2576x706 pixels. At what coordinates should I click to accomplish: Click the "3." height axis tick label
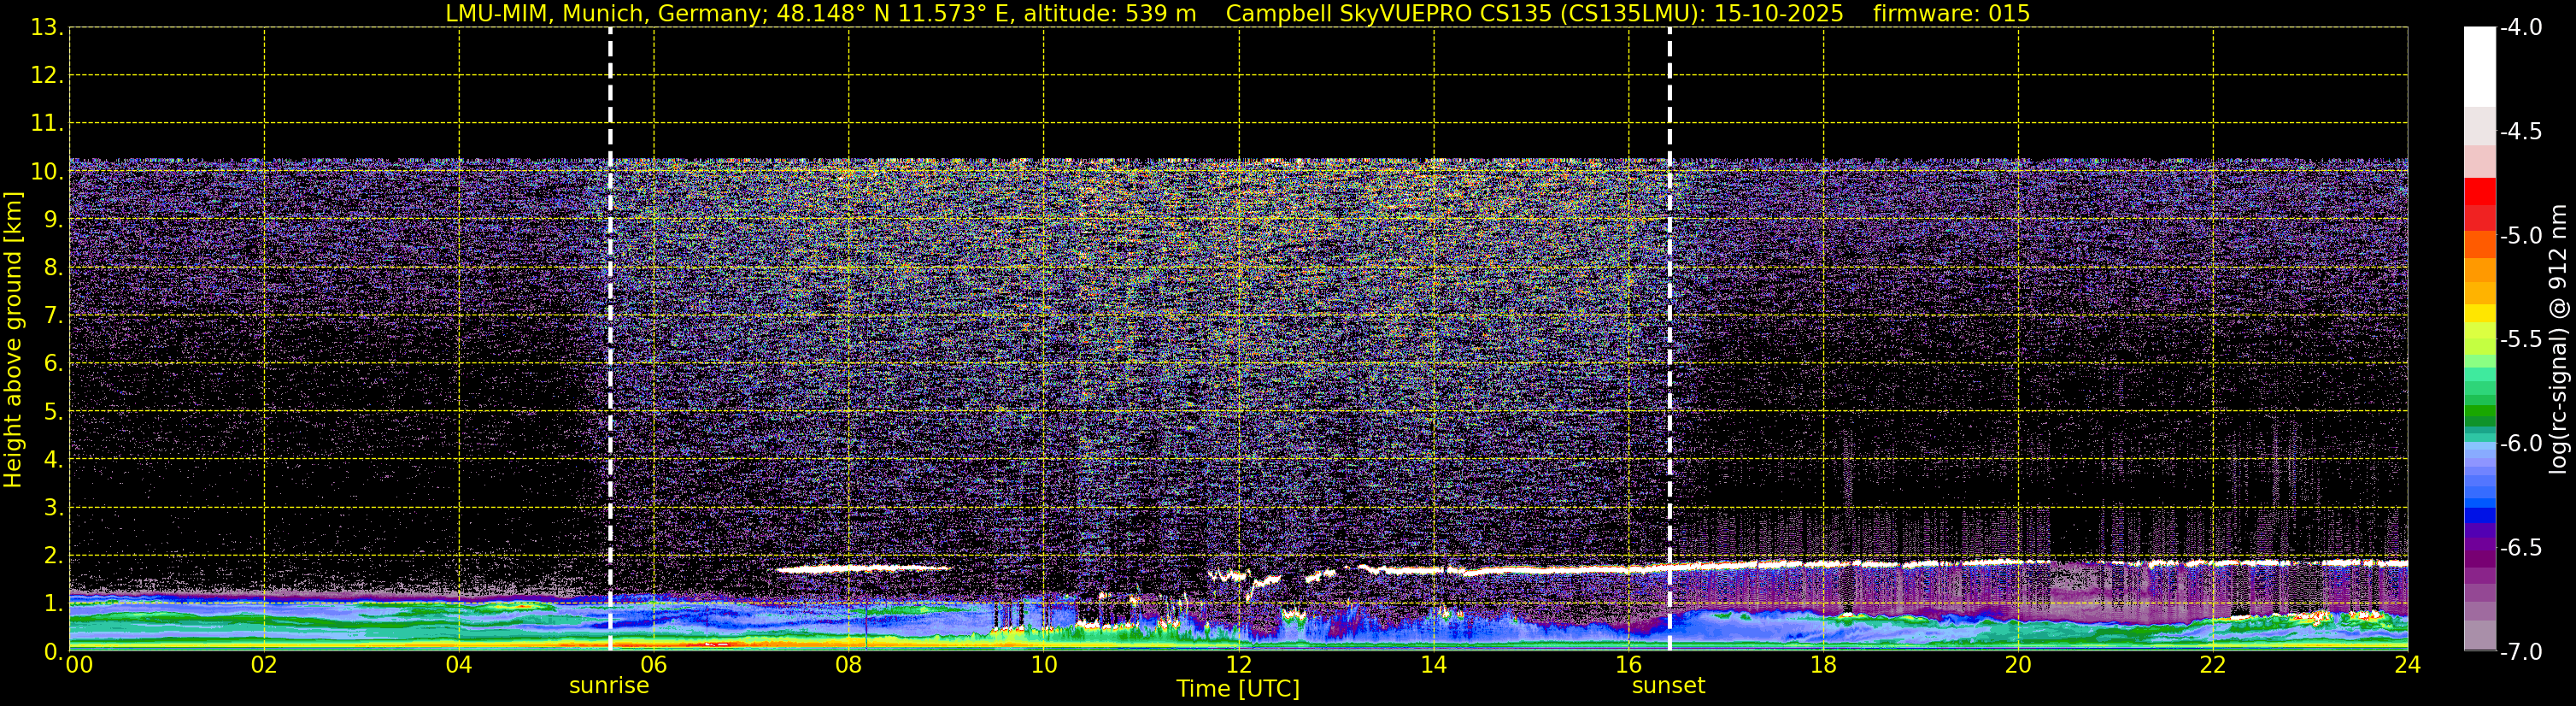click(x=53, y=508)
